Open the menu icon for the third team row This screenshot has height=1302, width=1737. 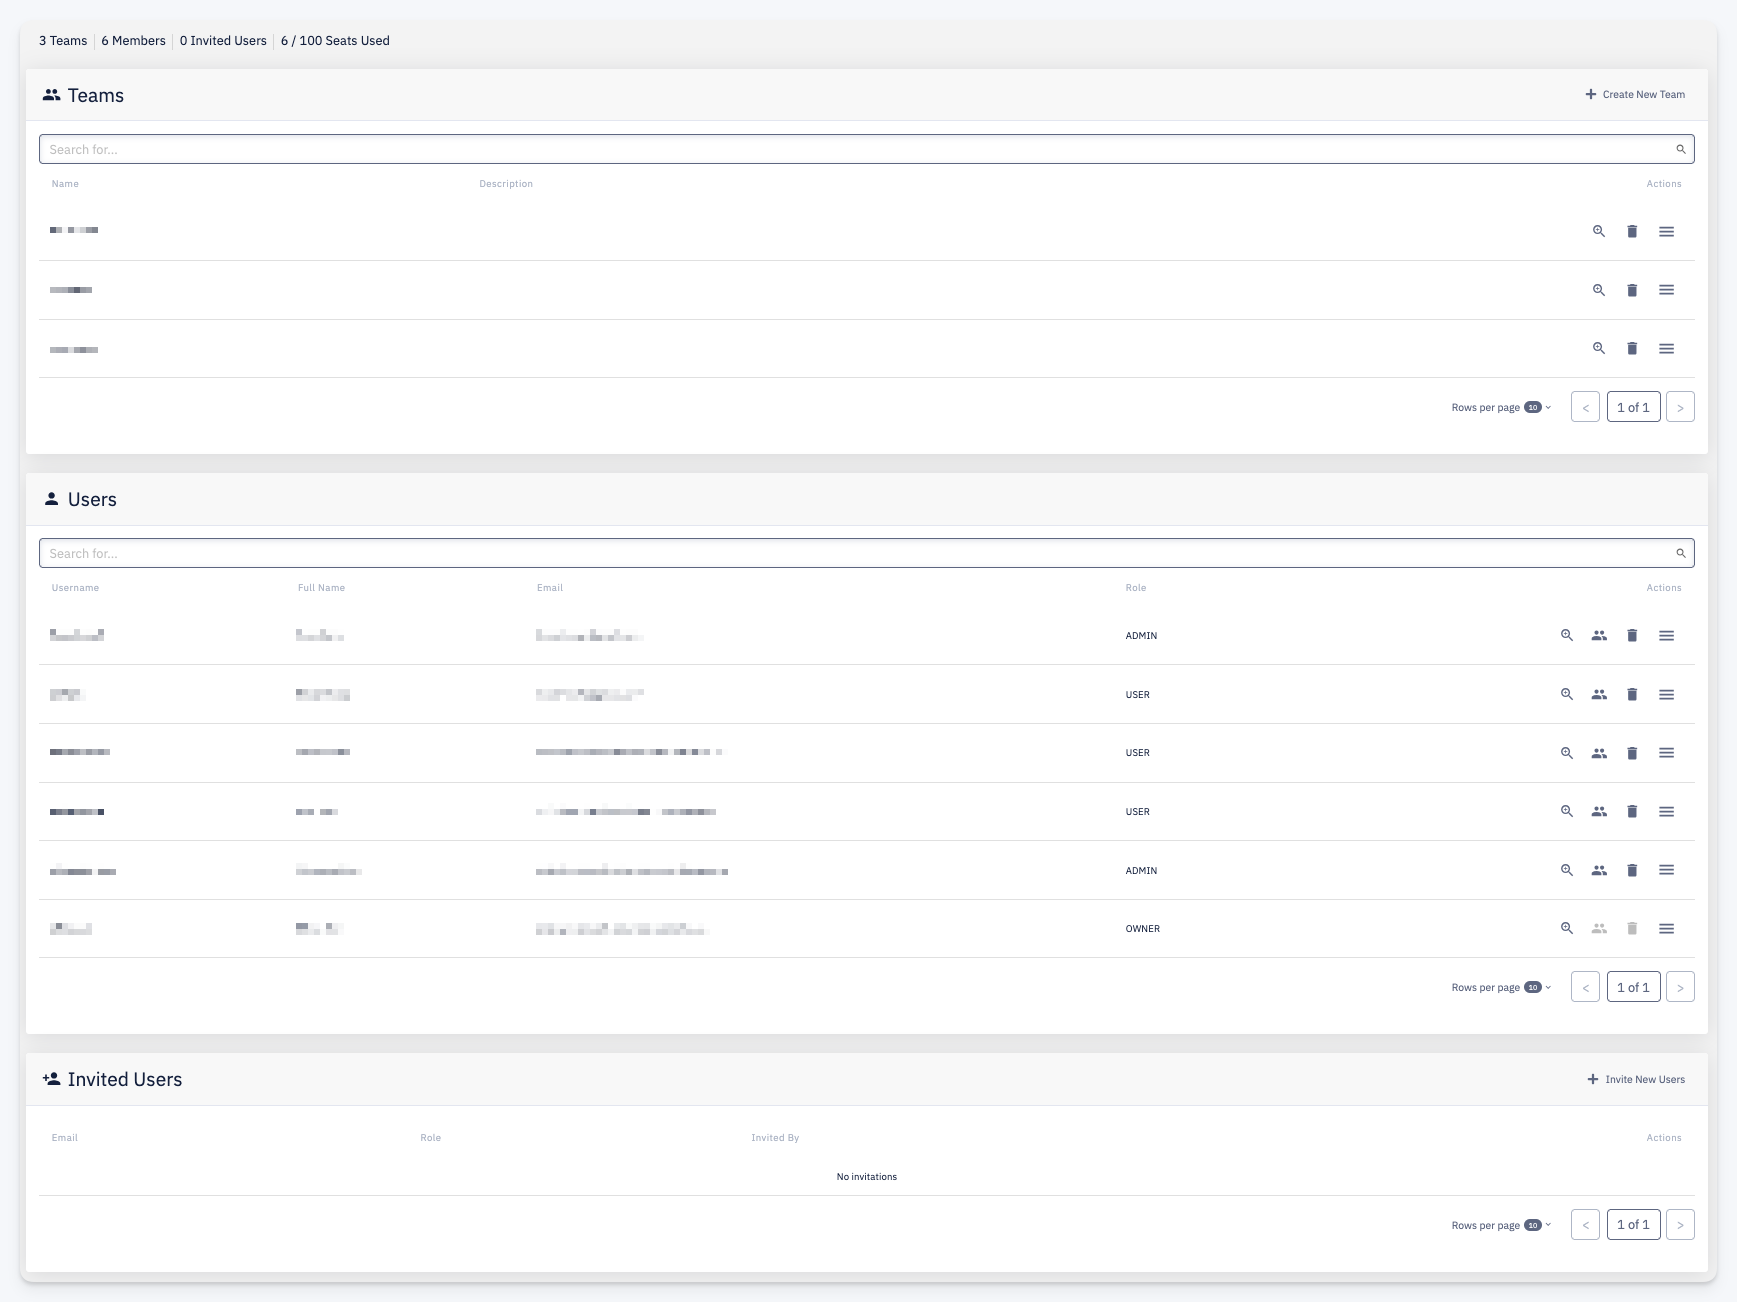click(x=1666, y=348)
